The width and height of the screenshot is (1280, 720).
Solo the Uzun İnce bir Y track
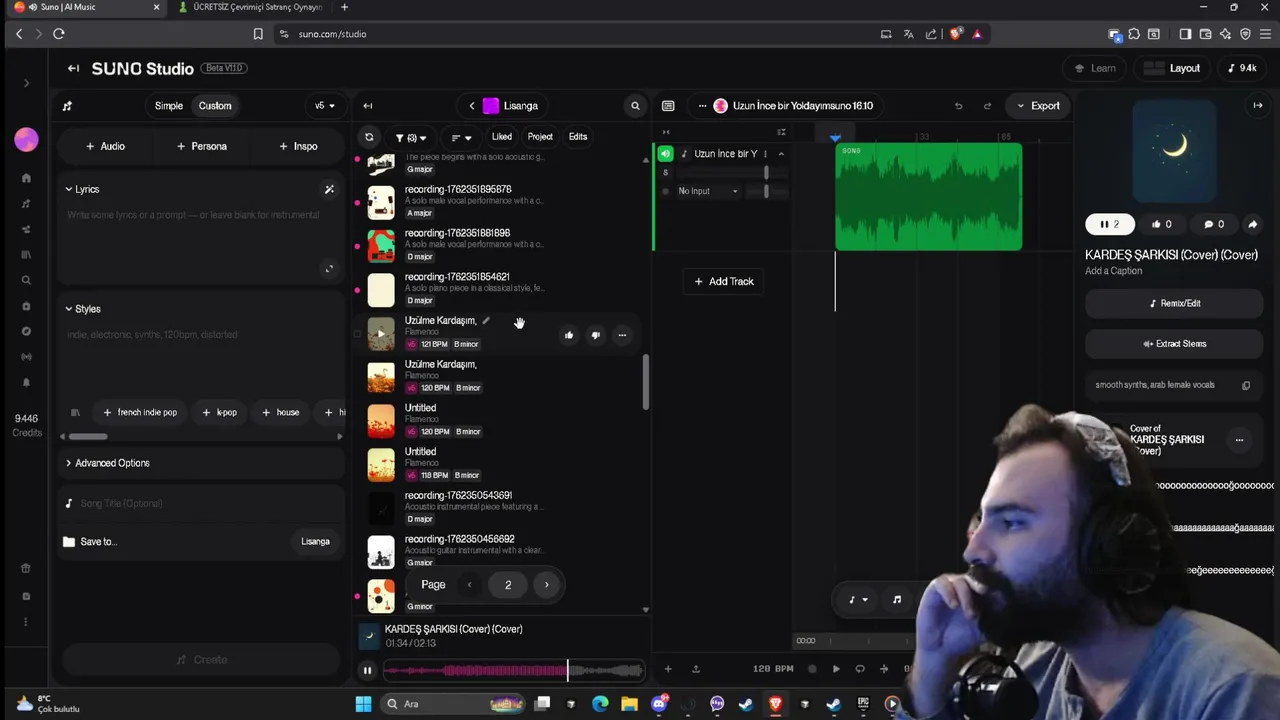[666, 173]
